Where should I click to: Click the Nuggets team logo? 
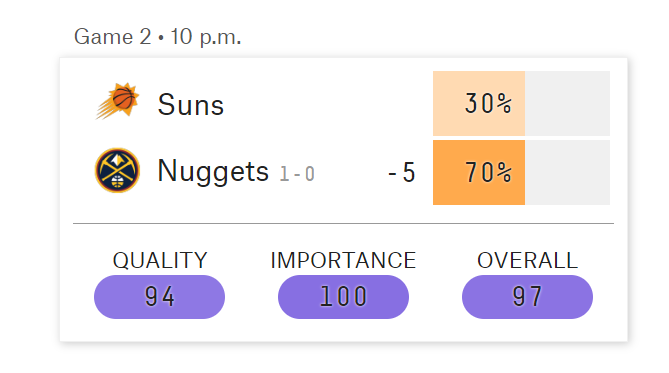pyautogui.click(x=117, y=170)
